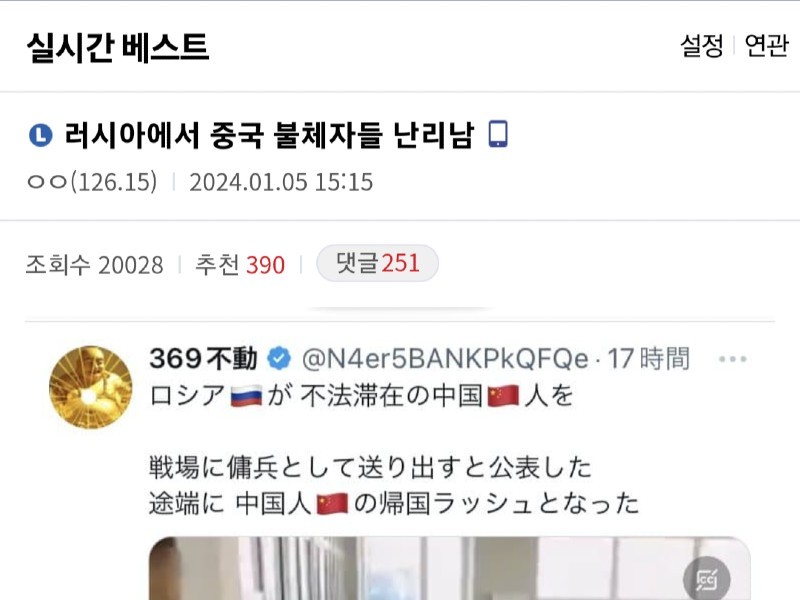The width and height of the screenshot is (800, 600).
Task: Click the 추천 390 recommendation count
Action: (x=240, y=265)
